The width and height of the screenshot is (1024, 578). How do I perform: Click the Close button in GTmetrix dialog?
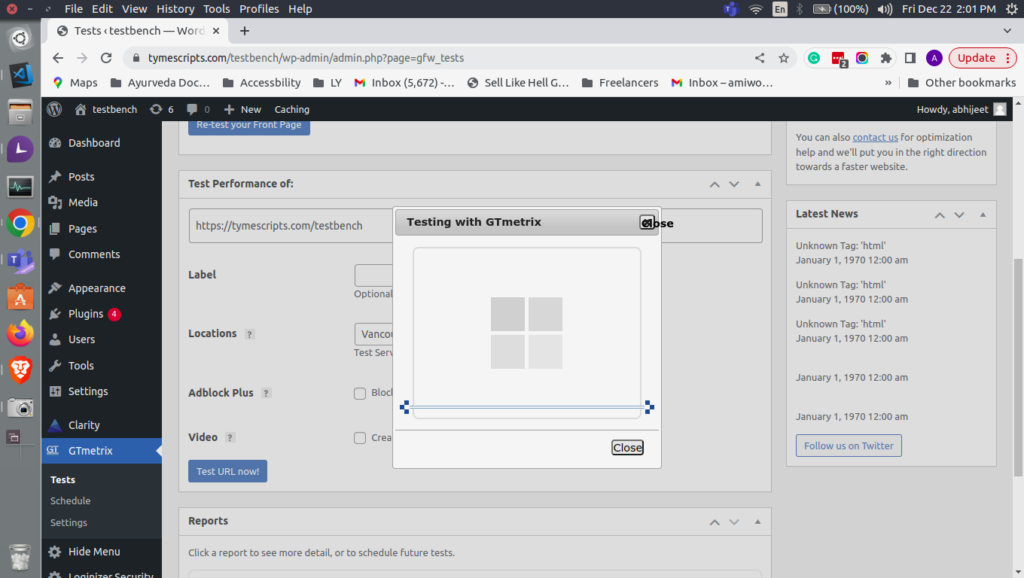[627, 448]
